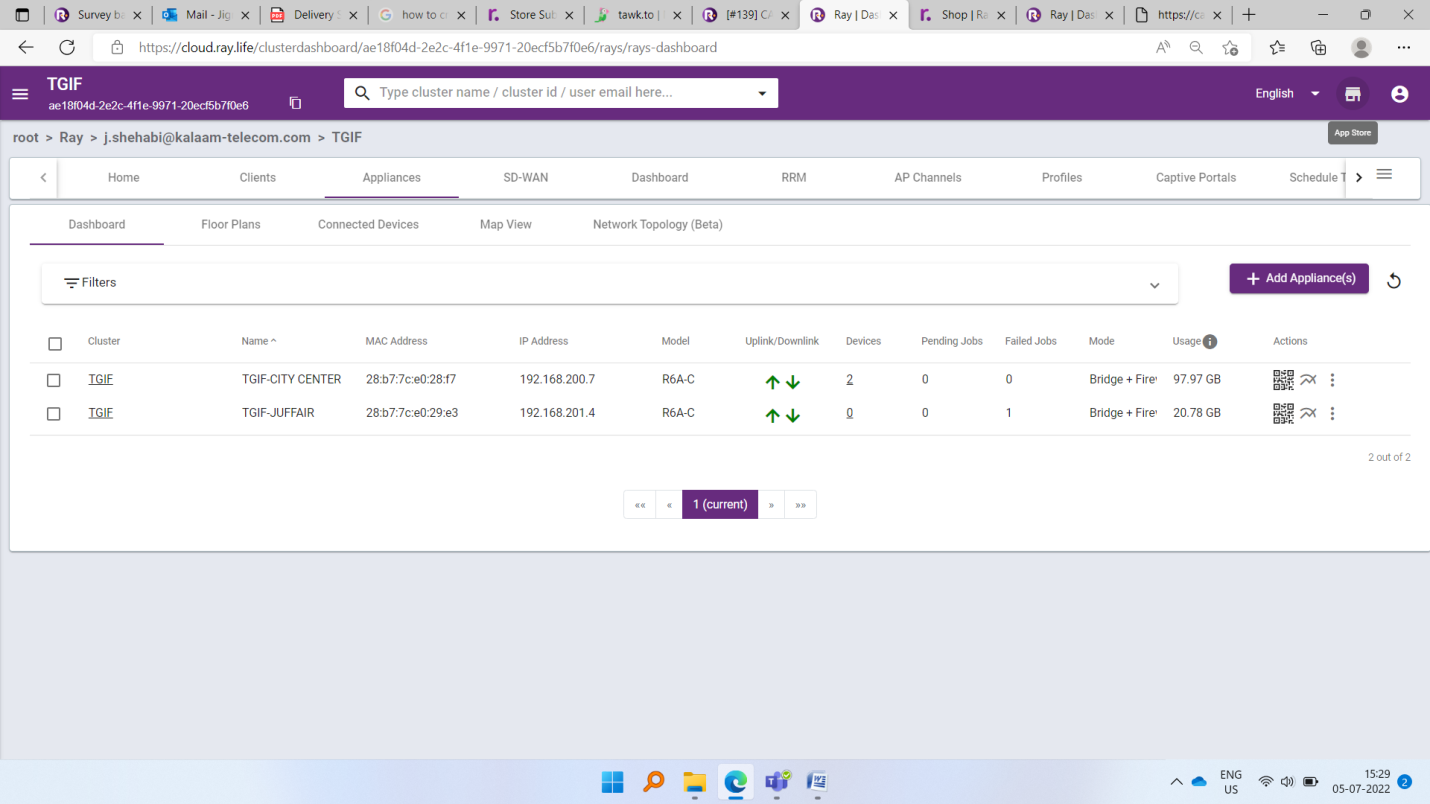Open more actions menu for TGIF-CITY CENTER
Screen dimensions: 1430x804
tap(1333, 380)
